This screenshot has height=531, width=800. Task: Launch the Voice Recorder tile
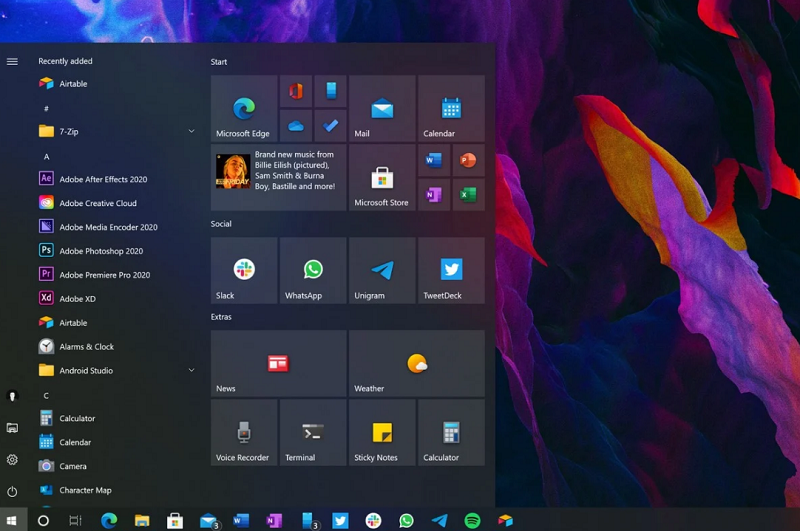coord(244,432)
